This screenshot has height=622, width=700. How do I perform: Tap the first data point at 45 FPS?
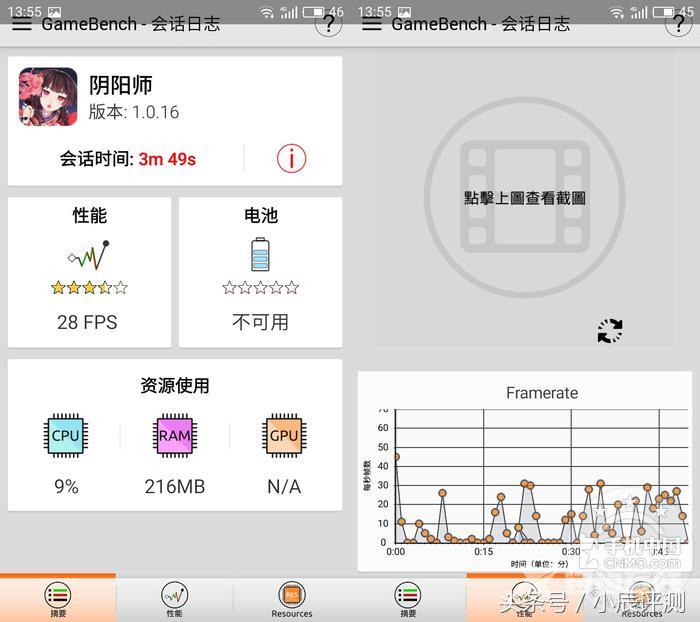(x=396, y=457)
